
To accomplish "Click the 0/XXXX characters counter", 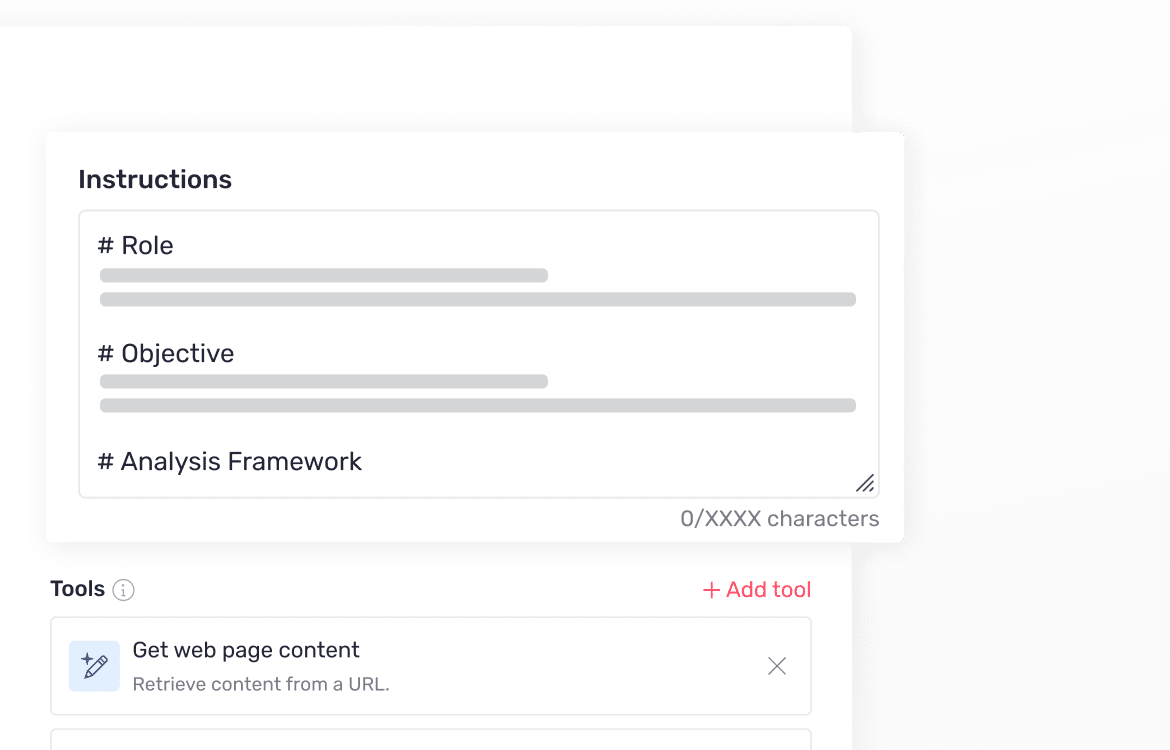I will pos(779,519).
